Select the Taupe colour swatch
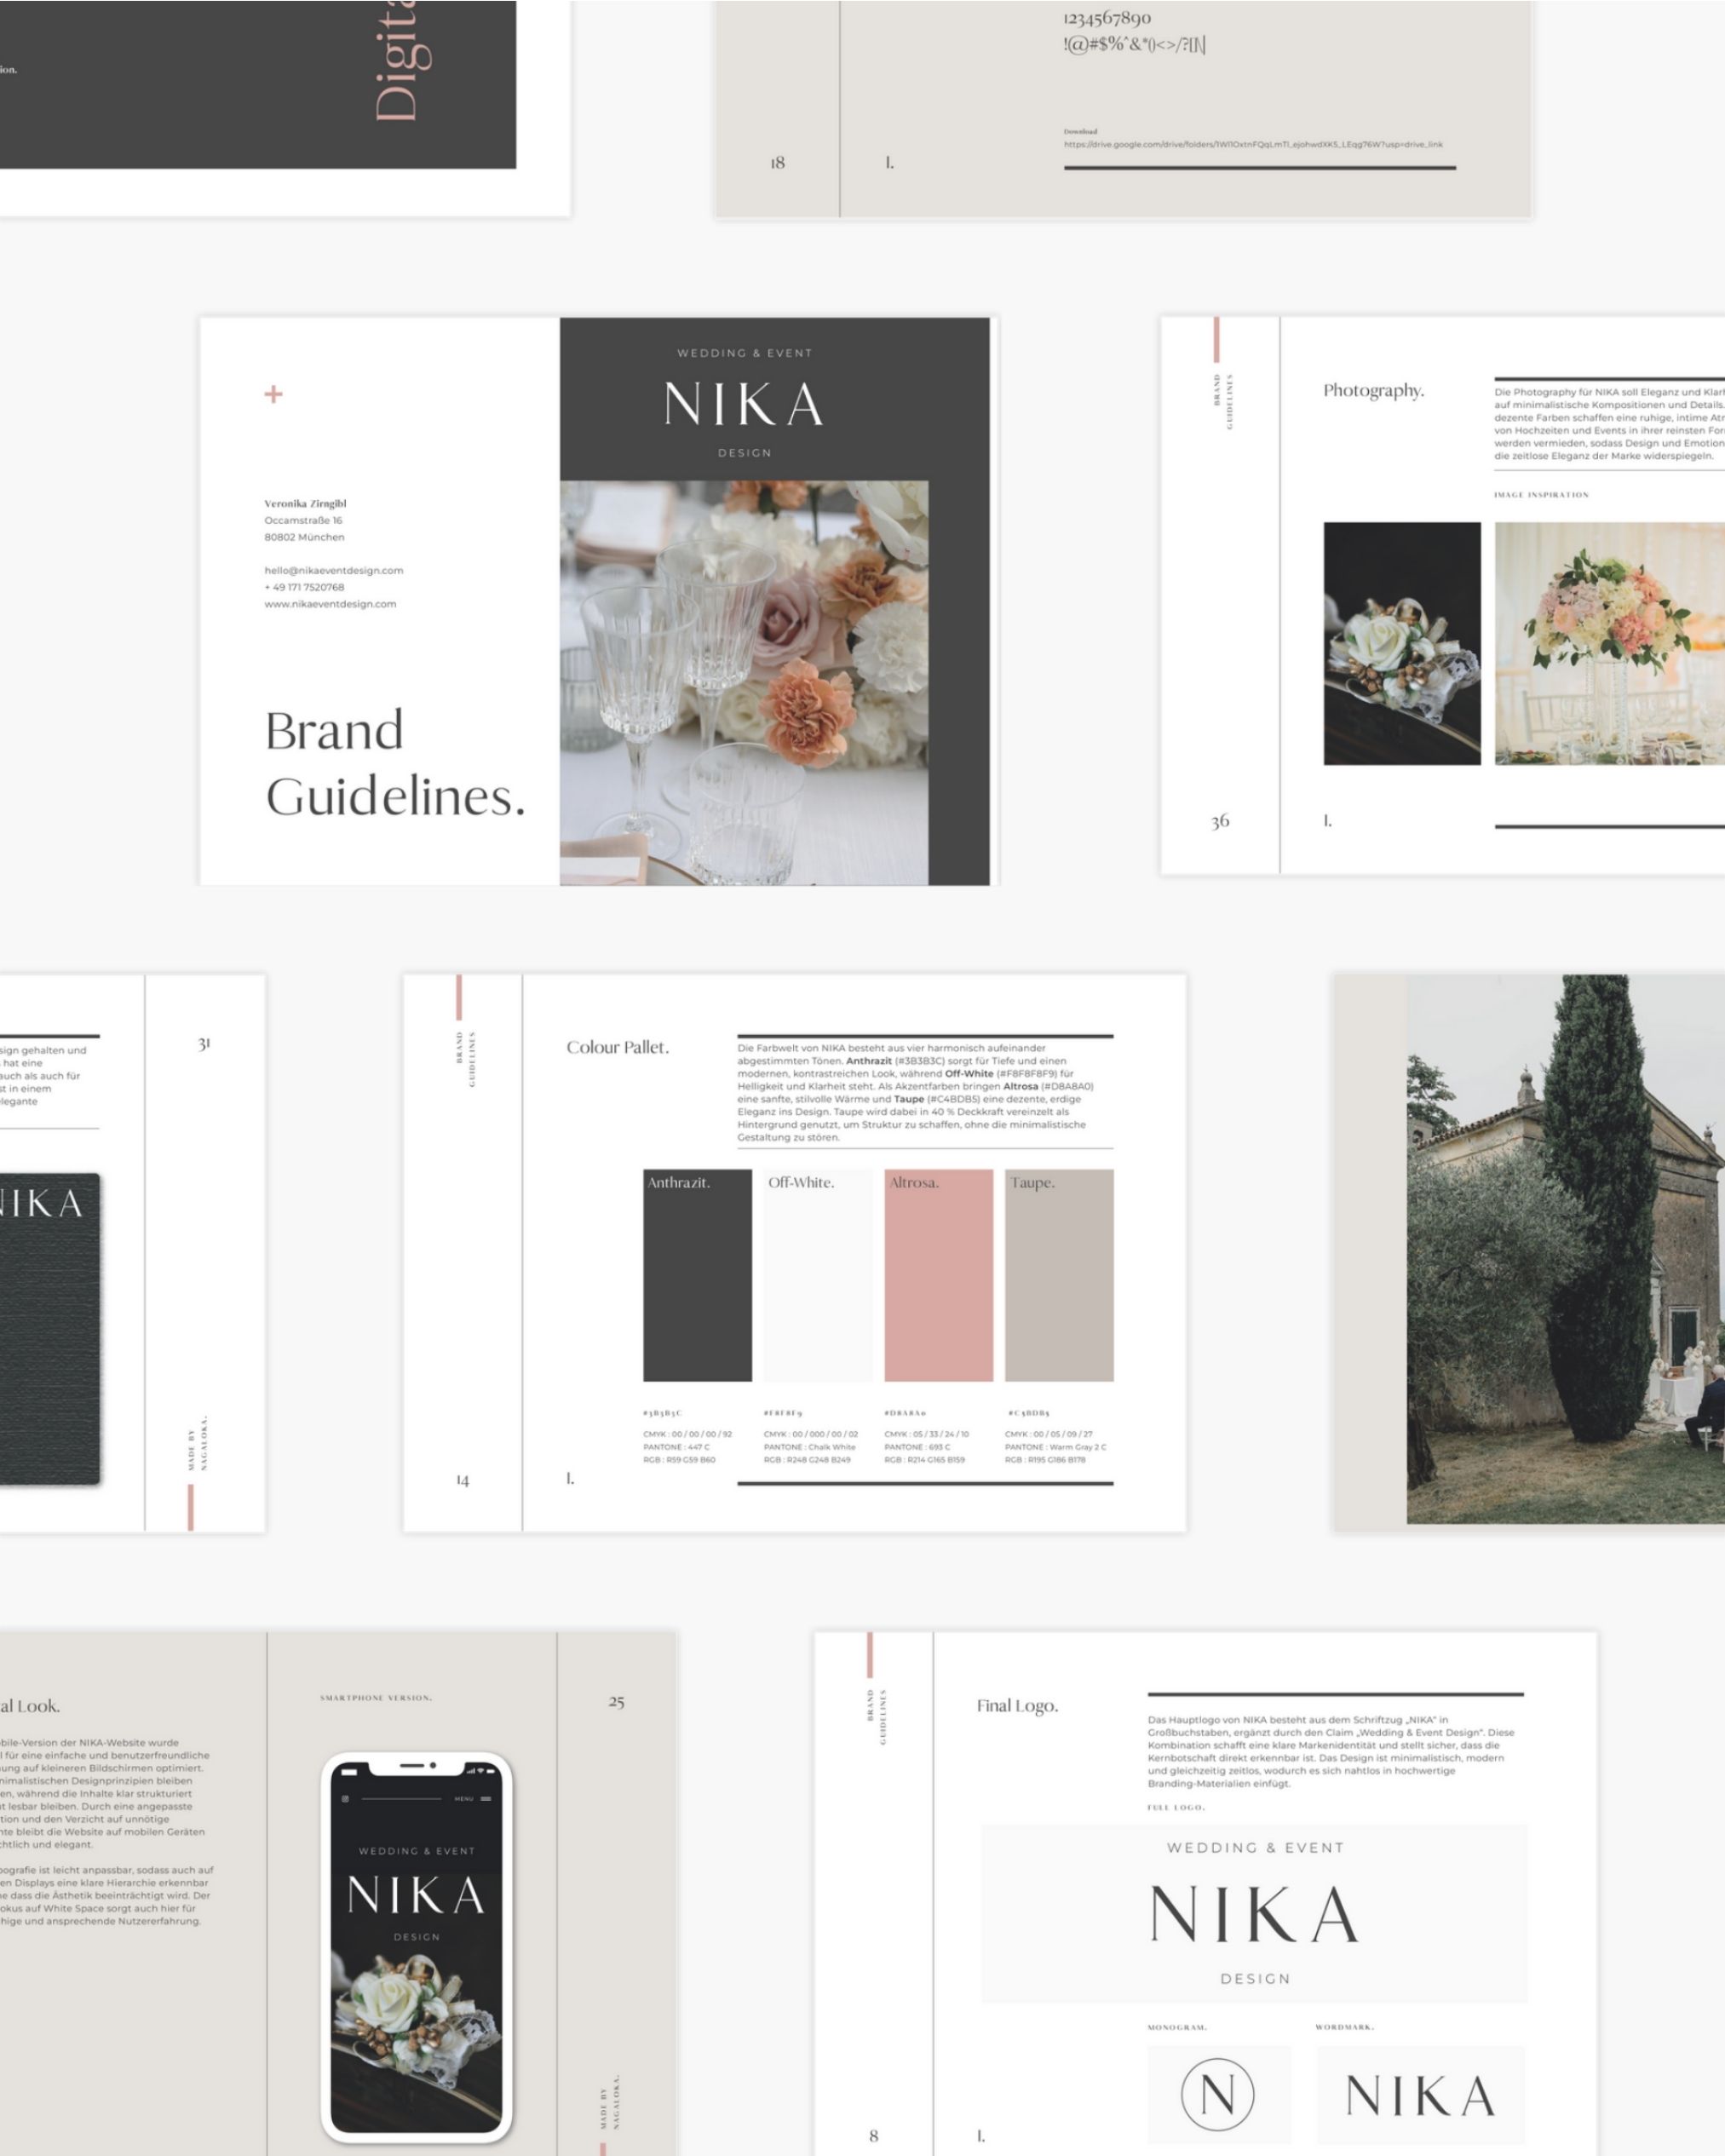The width and height of the screenshot is (1725, 2156). pos(1059,1275)
